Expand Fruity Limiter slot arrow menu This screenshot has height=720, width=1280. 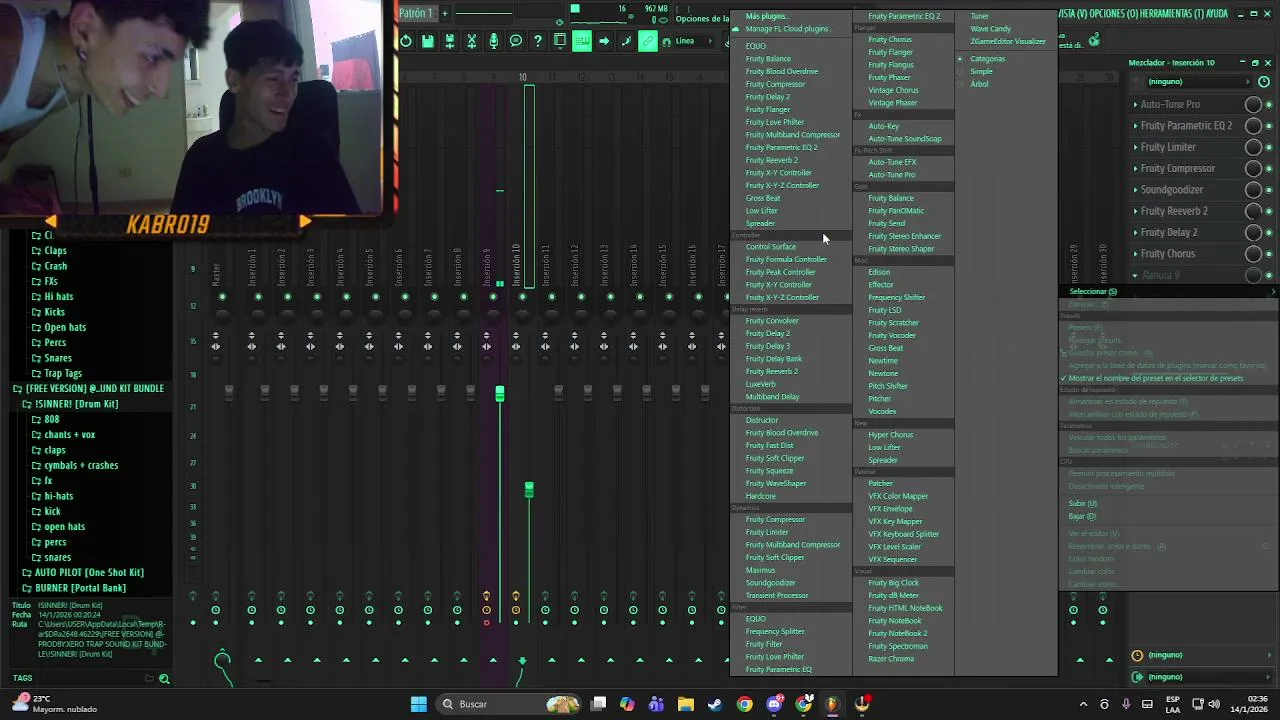pyautogui.click(x=1135, y=147)
